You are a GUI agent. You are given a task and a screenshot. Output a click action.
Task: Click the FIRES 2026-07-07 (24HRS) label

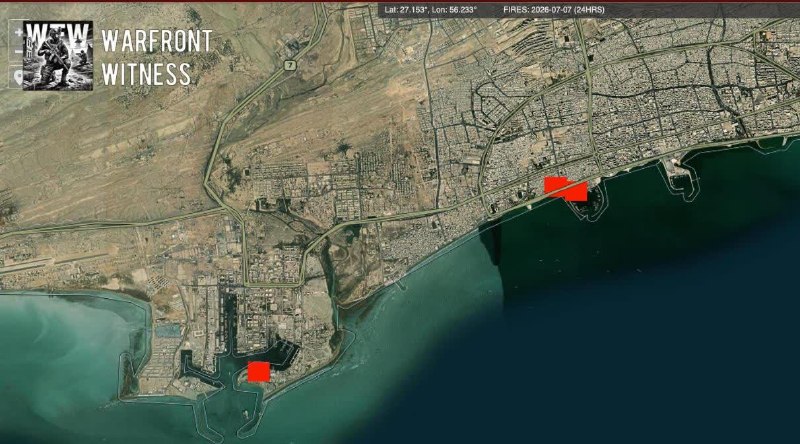pyautogui.click(x=554, y=10)
